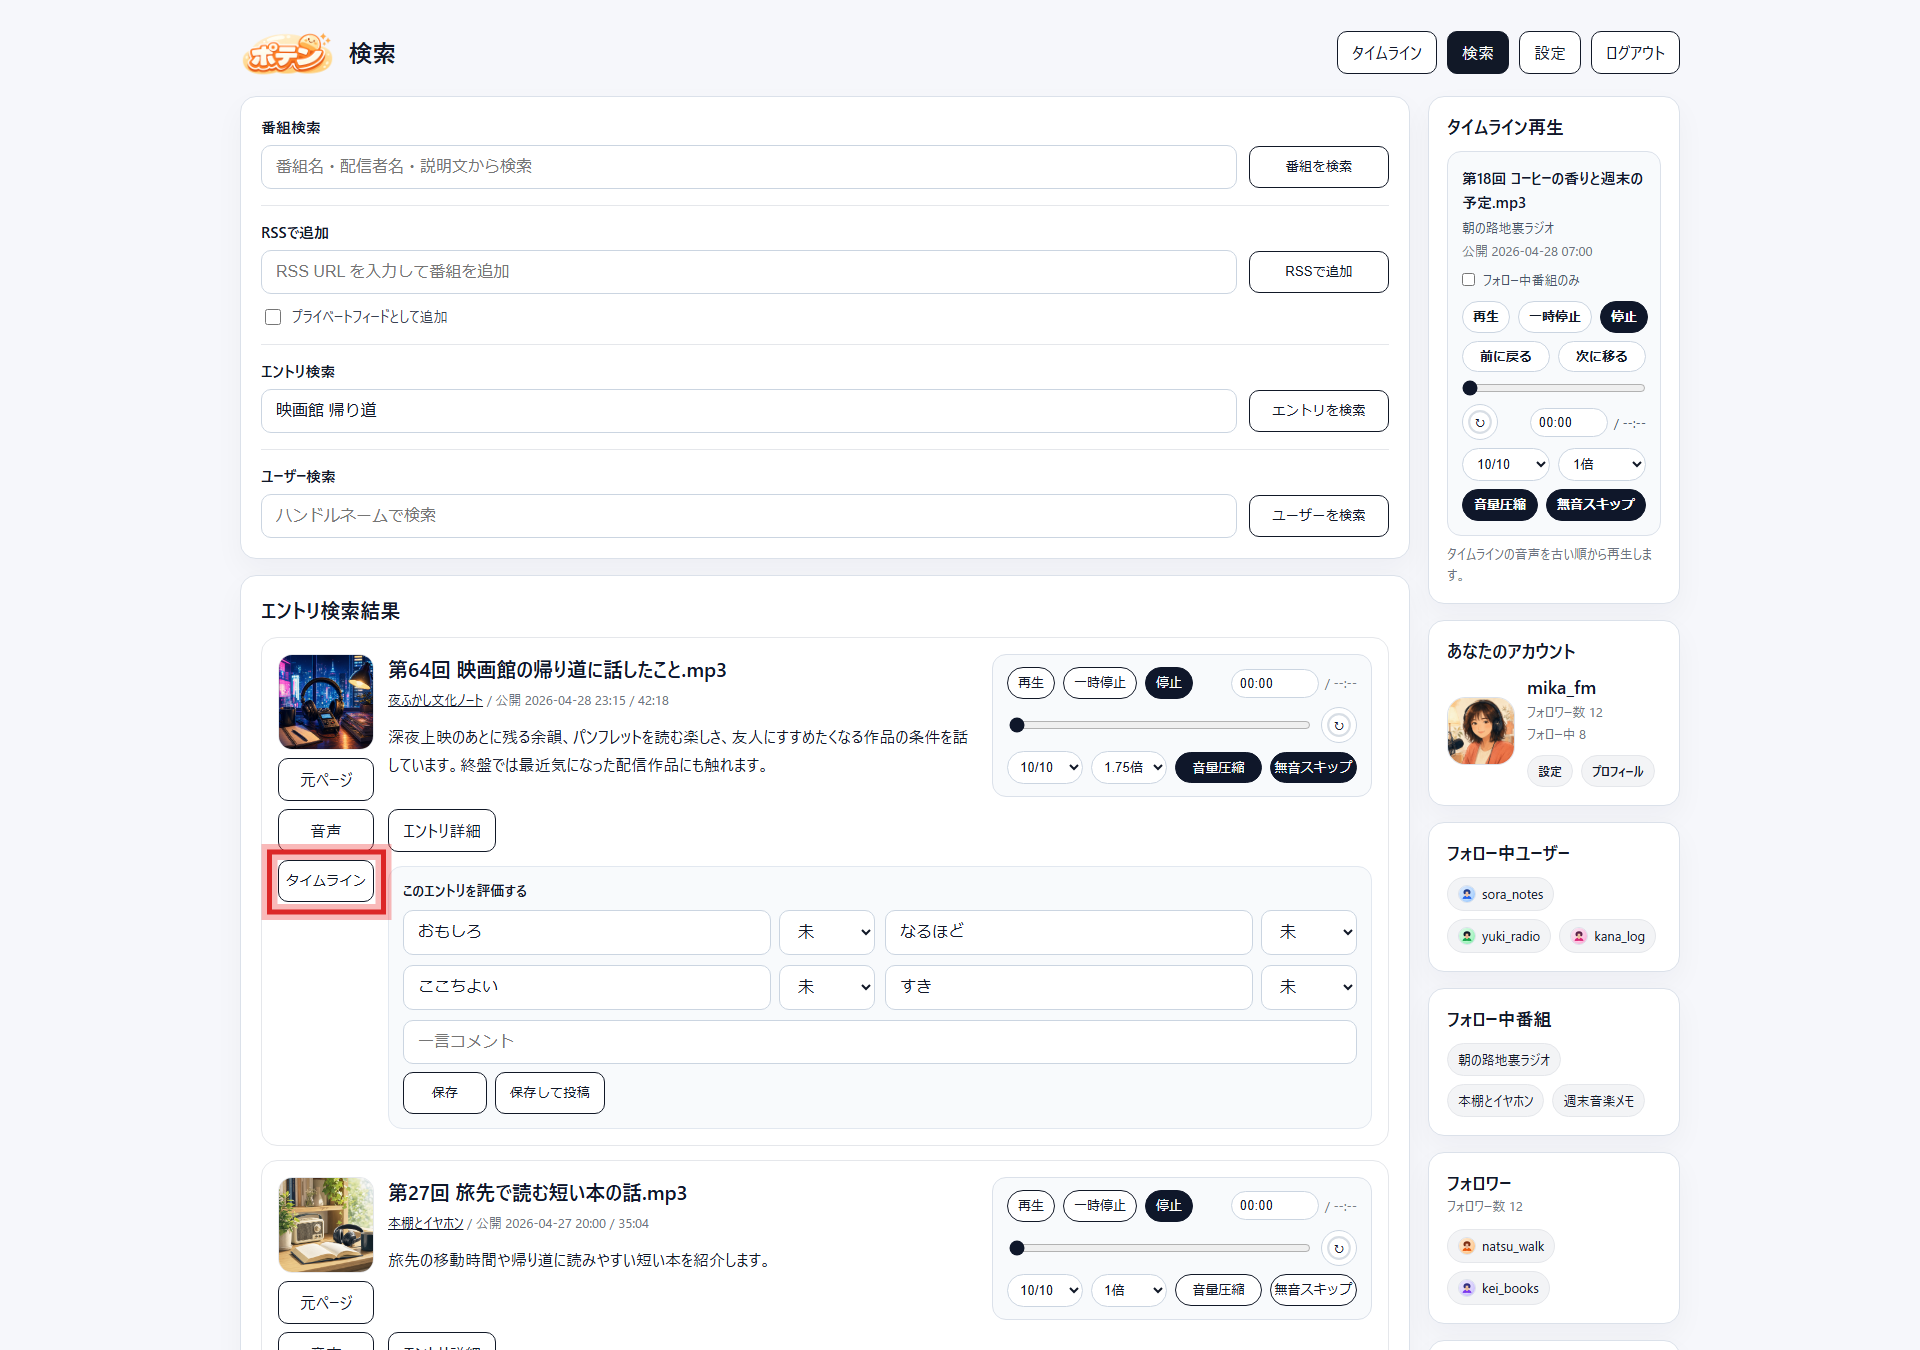Image resolution: width=1920 pixels, height=1350 pixels.
Task: Toggle 無音スキップ for 第27回 entry
Action: coord(1313,1290)
